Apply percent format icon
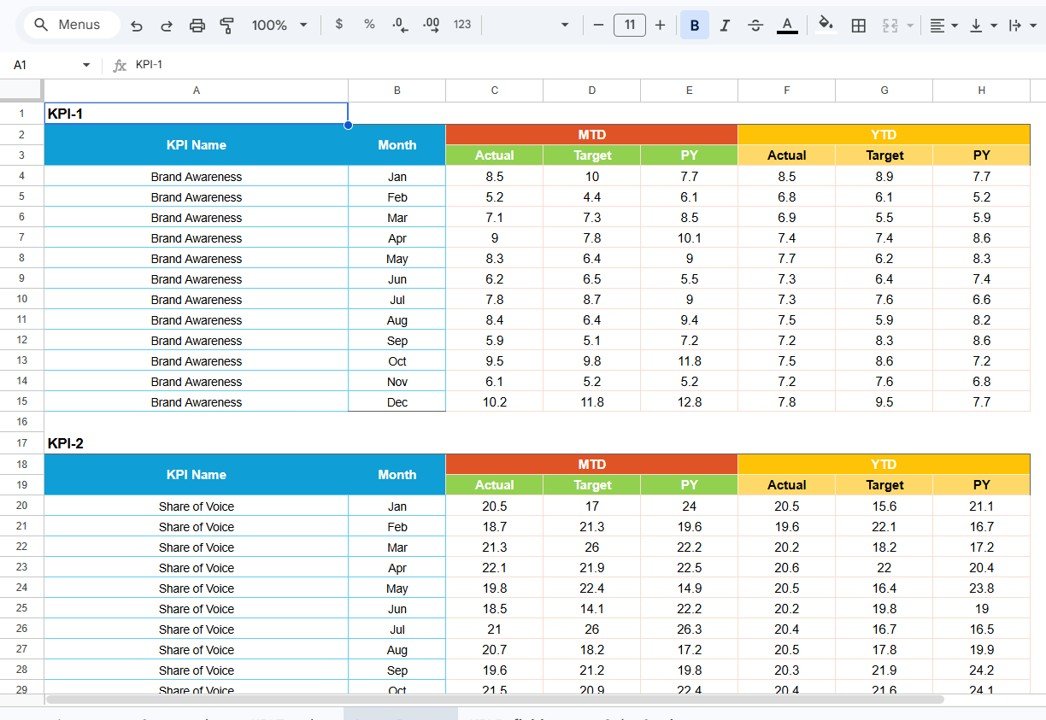The height and width of the screenshot is (720, 1046). [369, 24]
